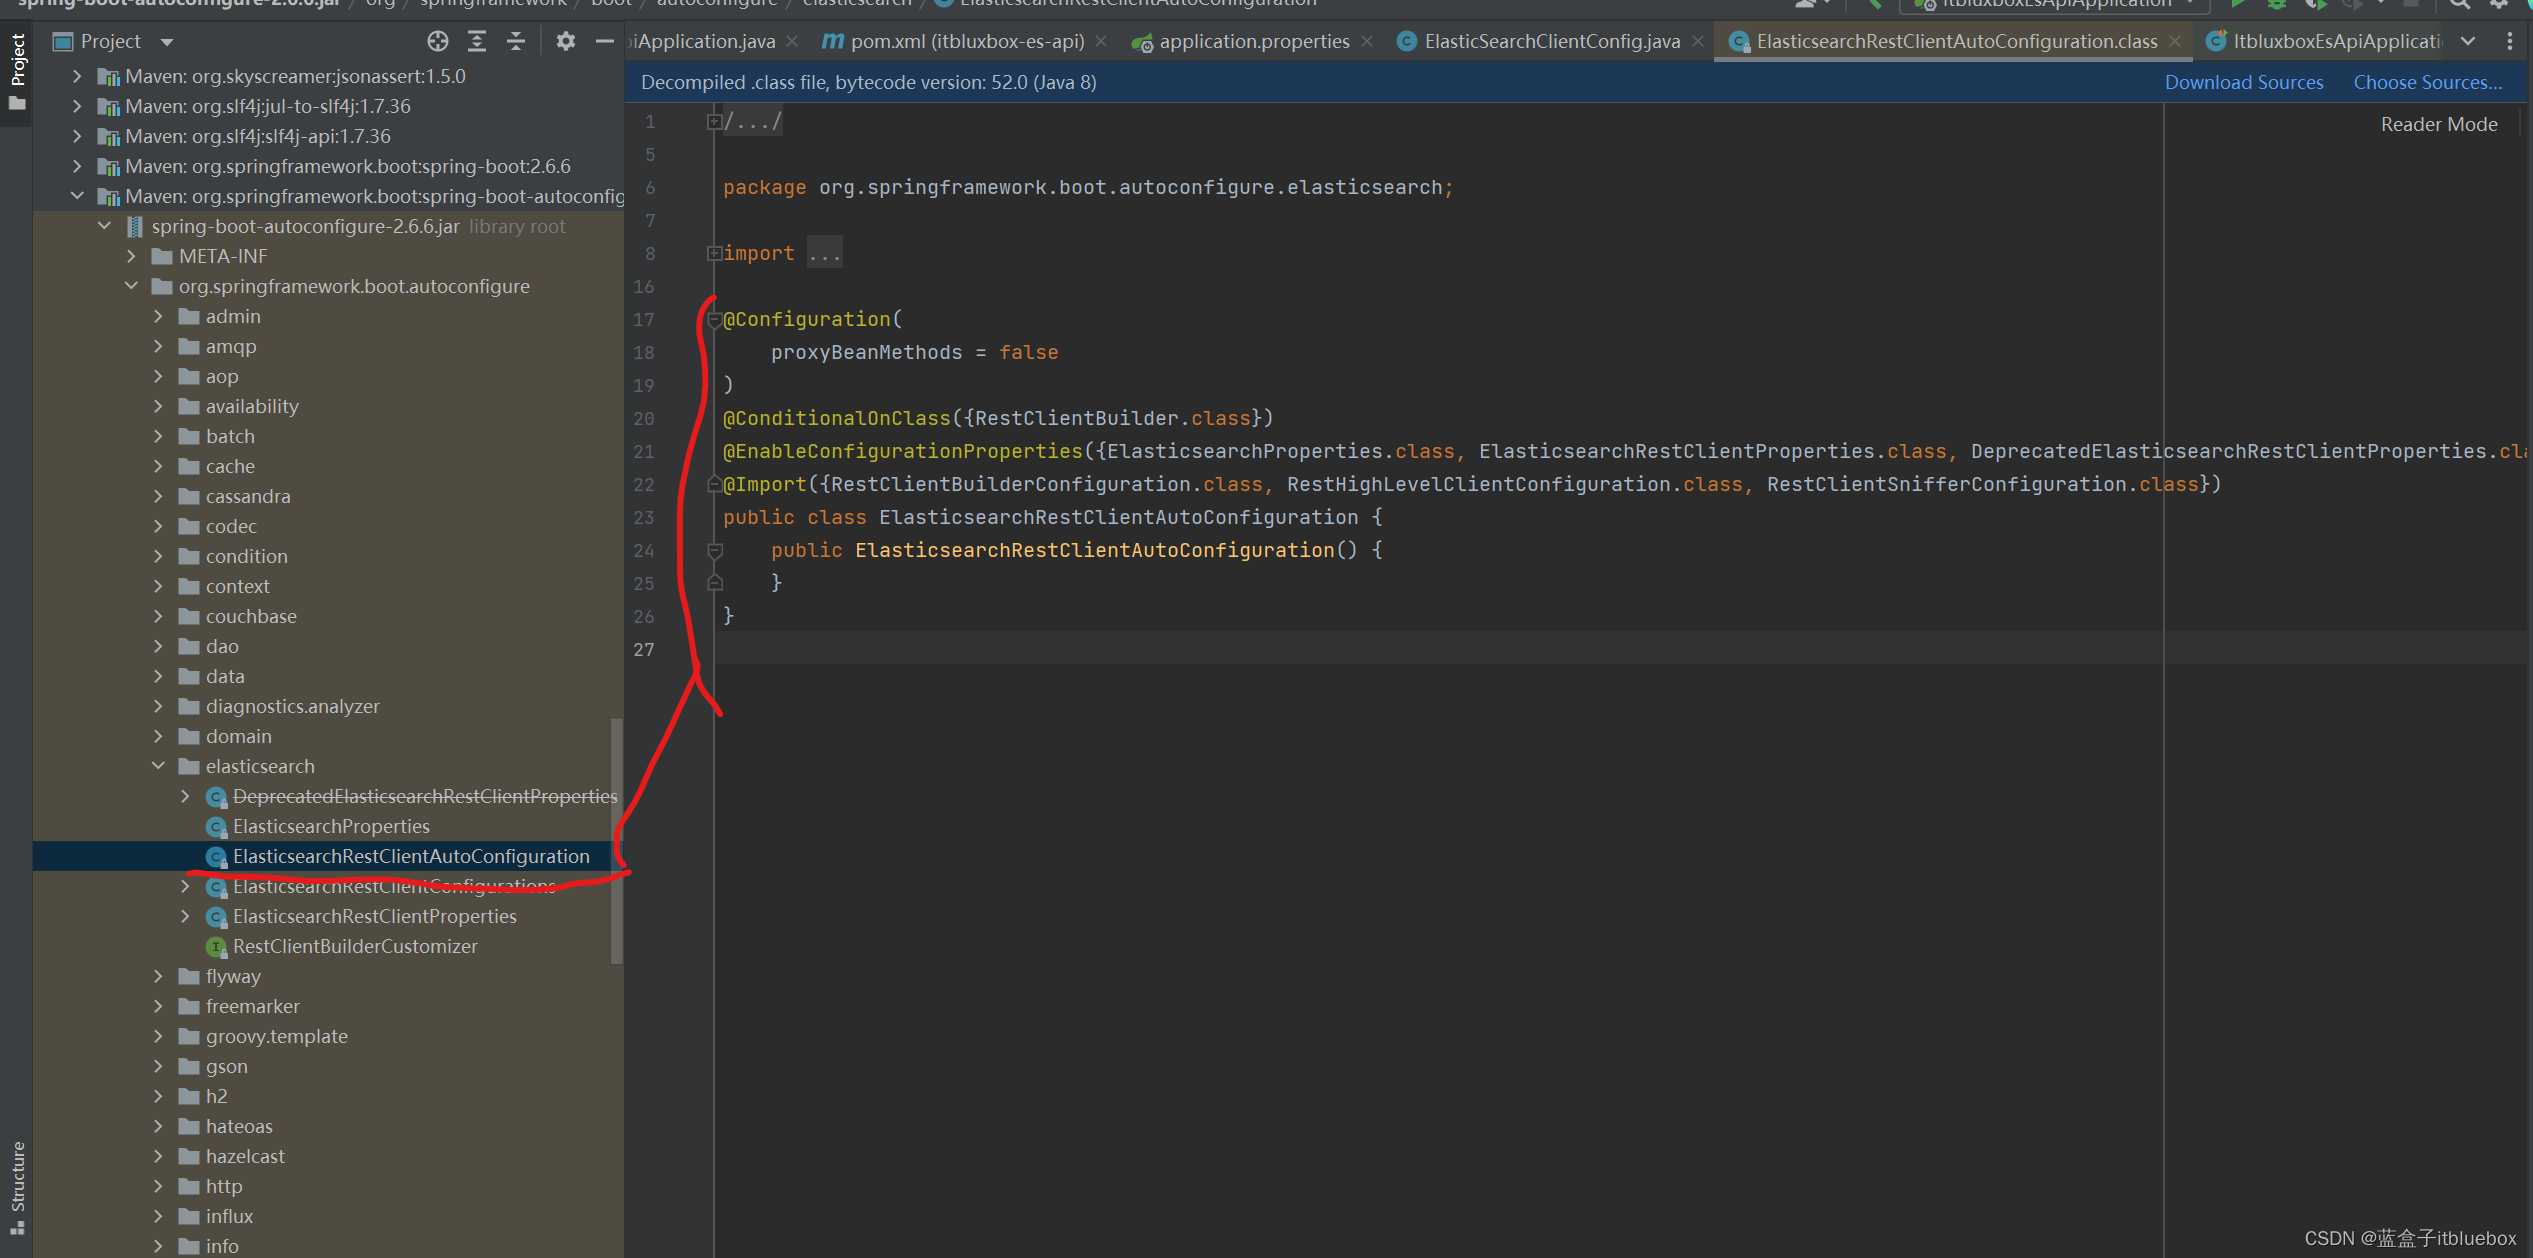Select the flyway package folder
This screenshot has height=1258, width=2533.
tap(232, 976)
